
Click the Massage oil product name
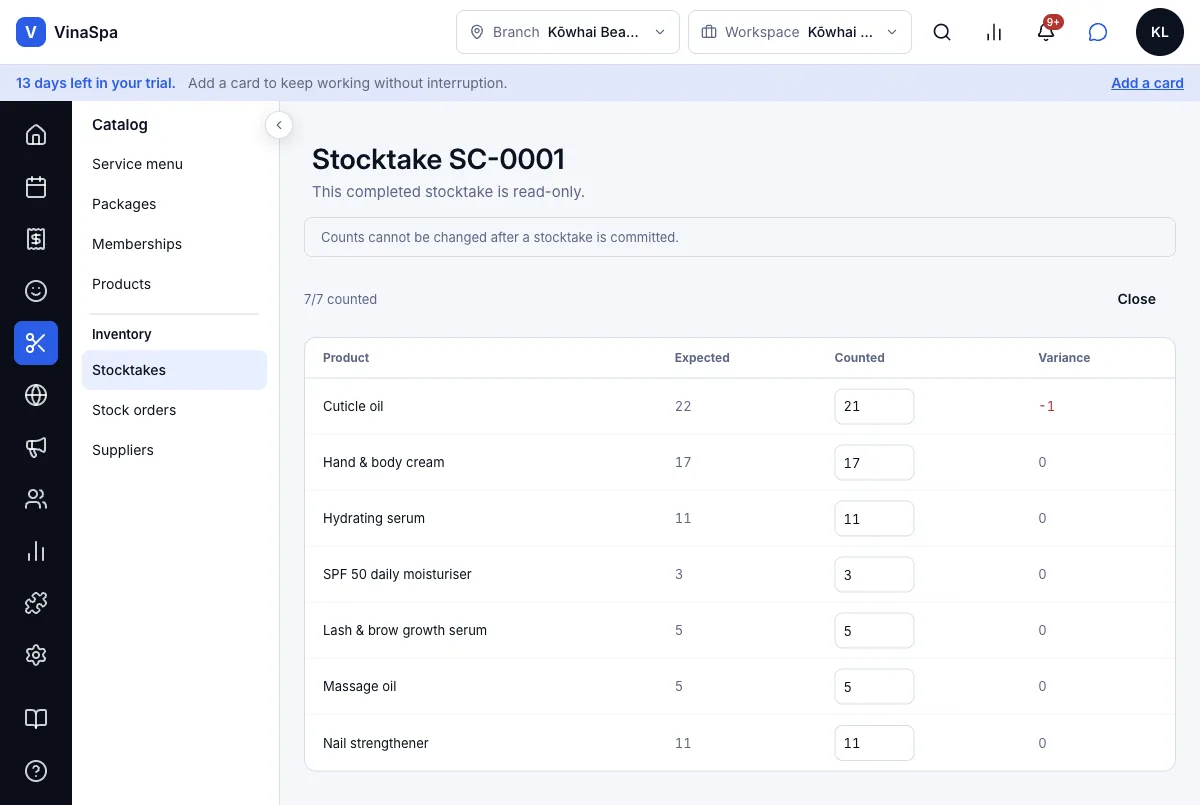point(360,686)
